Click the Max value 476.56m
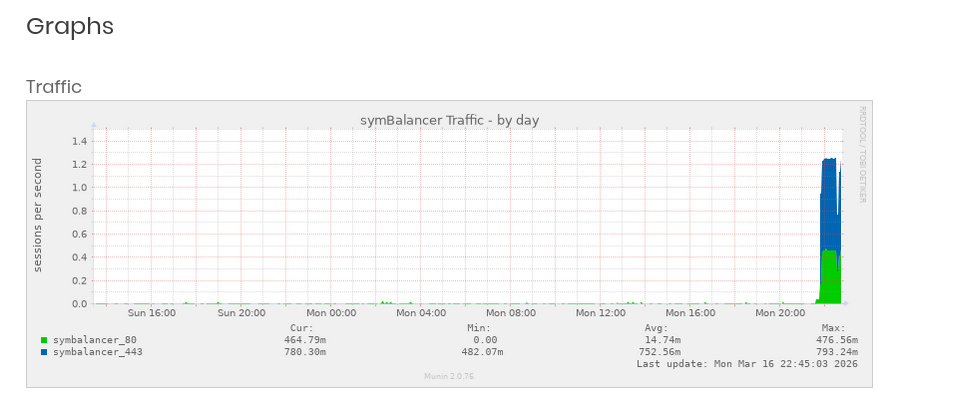The height and width of the screenshot is (393, 957). point(837,340)
